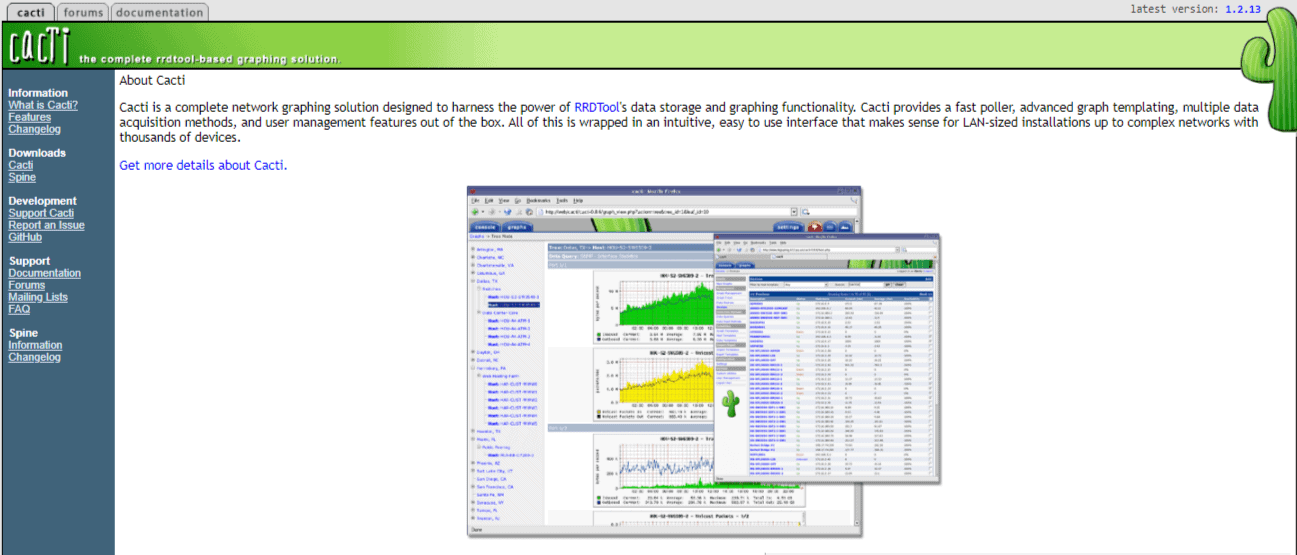Open Information link under Spine
This screenshot has width=1297, height=555.
tap(35, 345)
